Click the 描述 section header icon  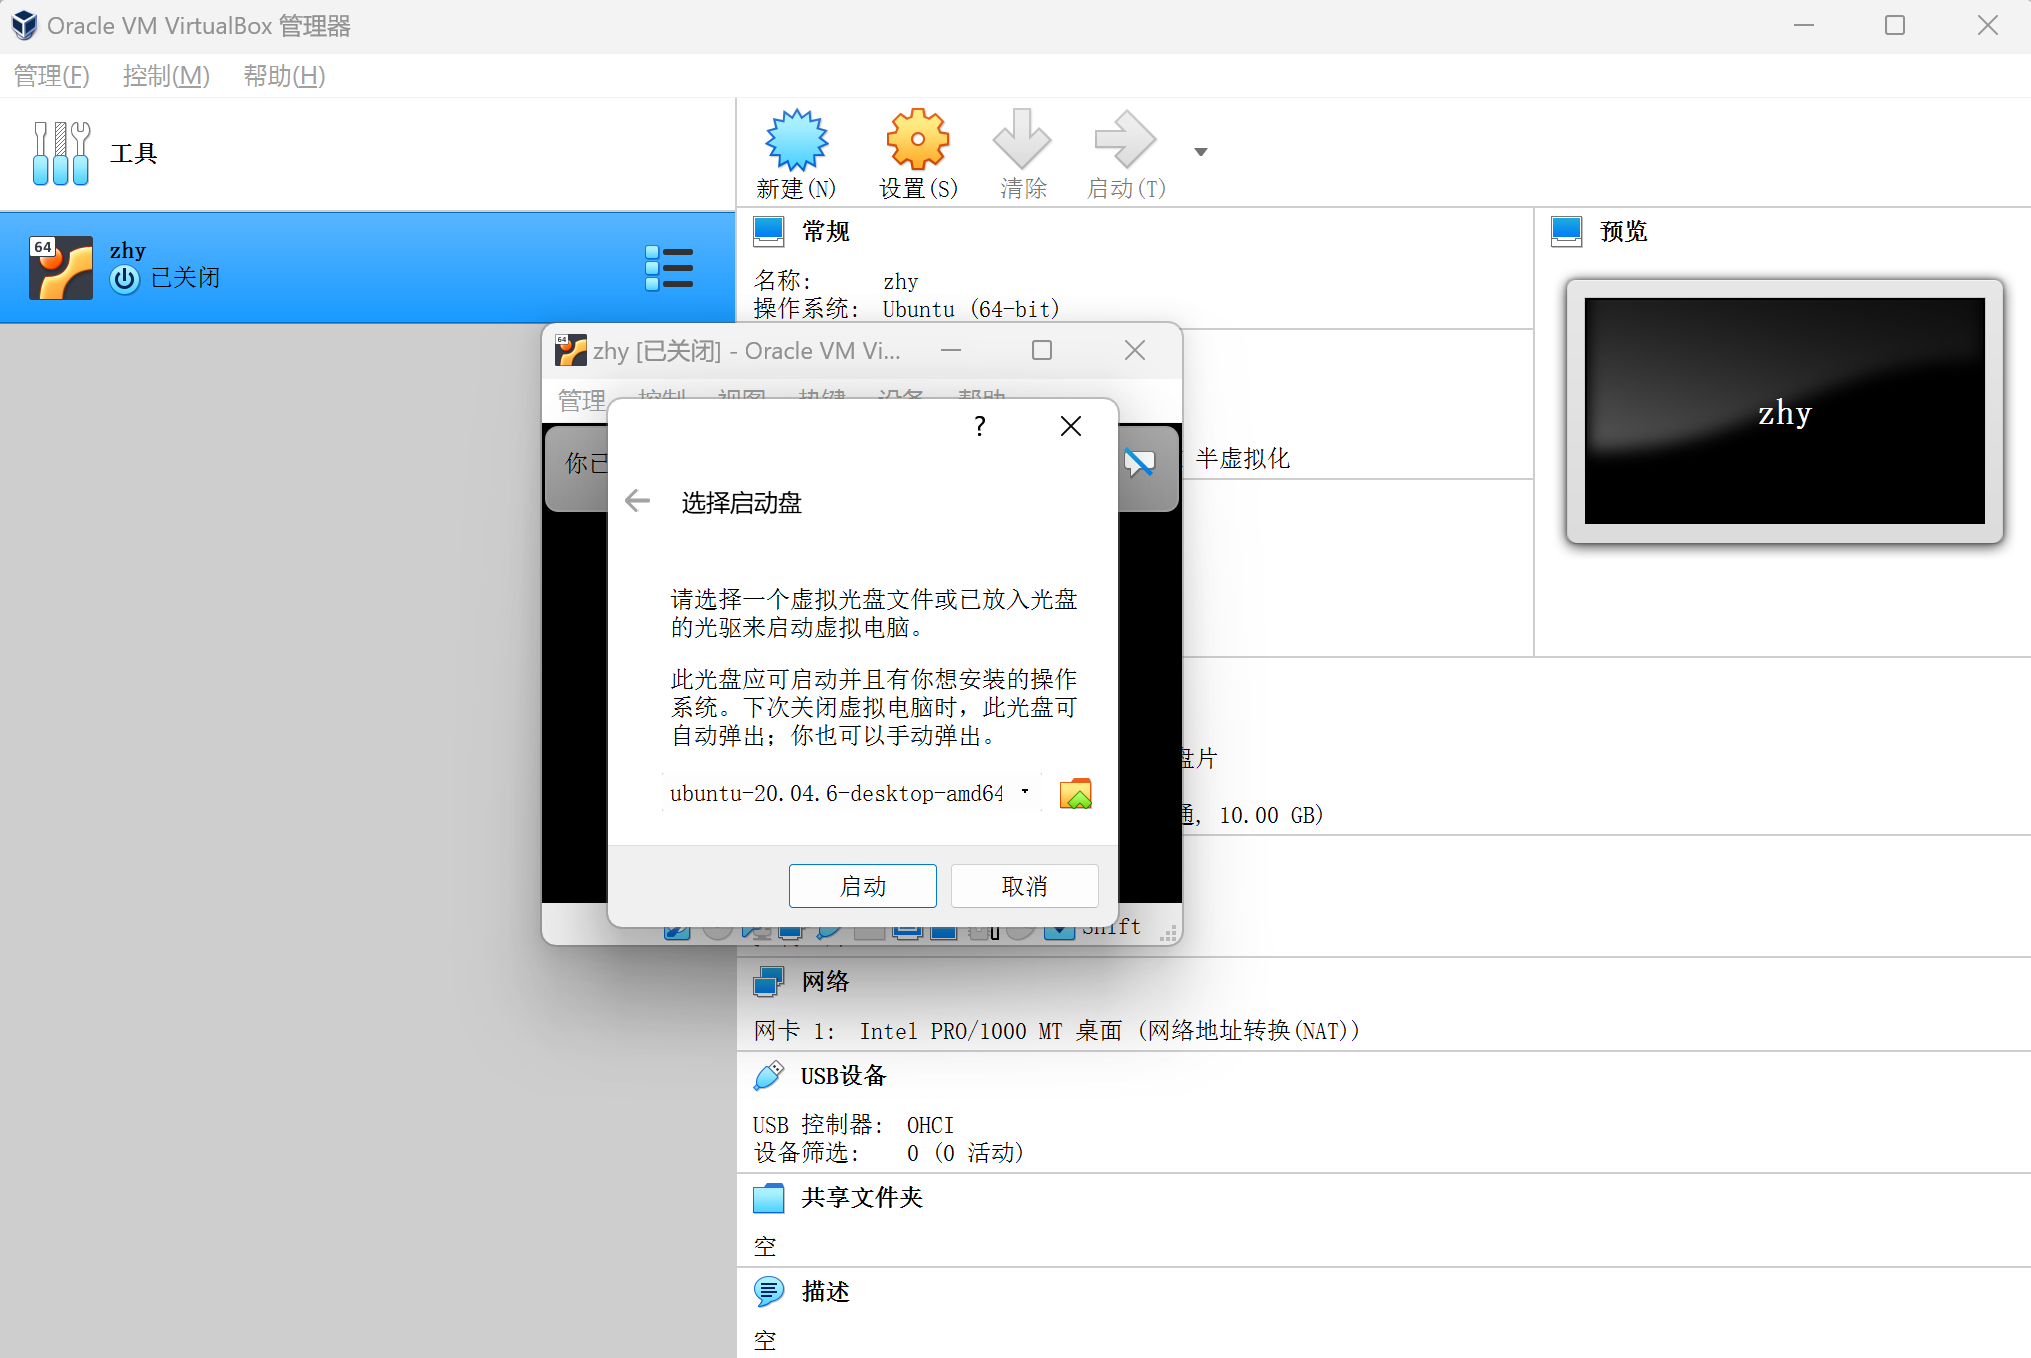click(769, 1292)
